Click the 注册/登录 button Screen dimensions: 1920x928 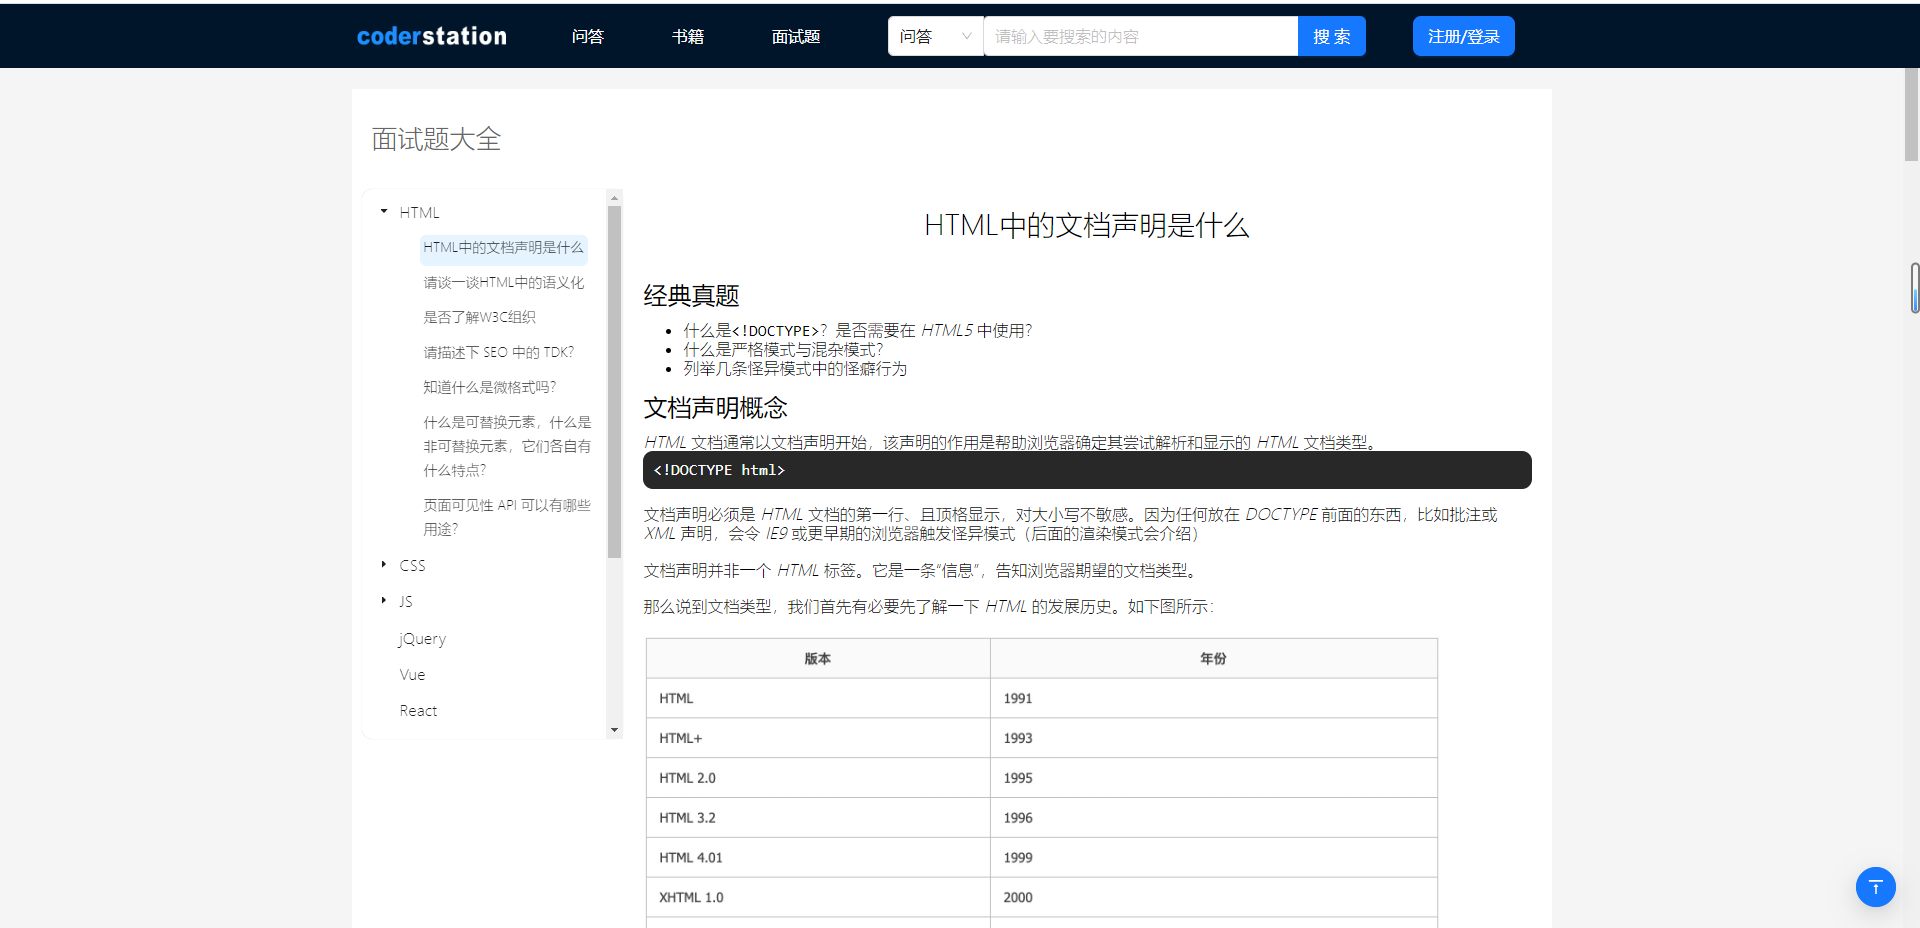1464,36
